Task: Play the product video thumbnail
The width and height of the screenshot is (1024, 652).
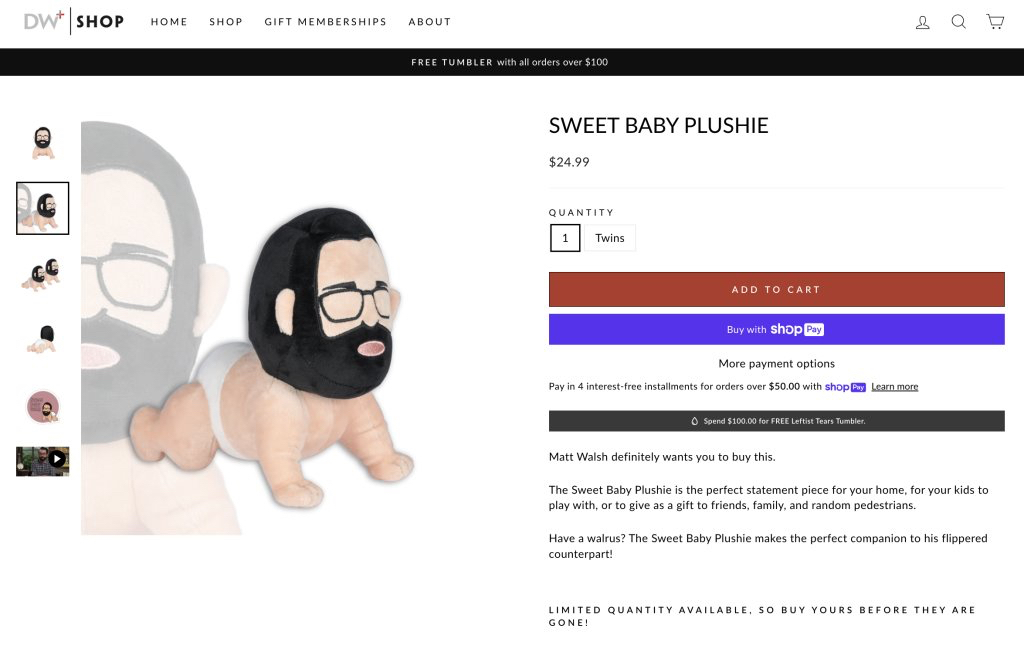Action: (43, 461)
